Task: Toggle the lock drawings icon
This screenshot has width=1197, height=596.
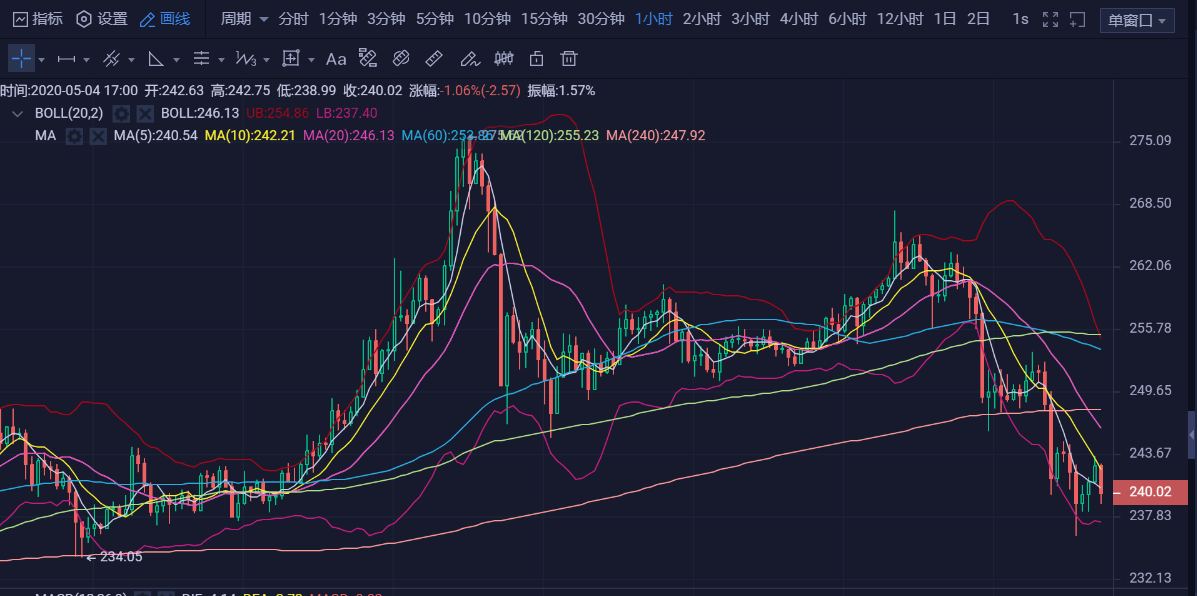Action: click(x=537, y=58)
